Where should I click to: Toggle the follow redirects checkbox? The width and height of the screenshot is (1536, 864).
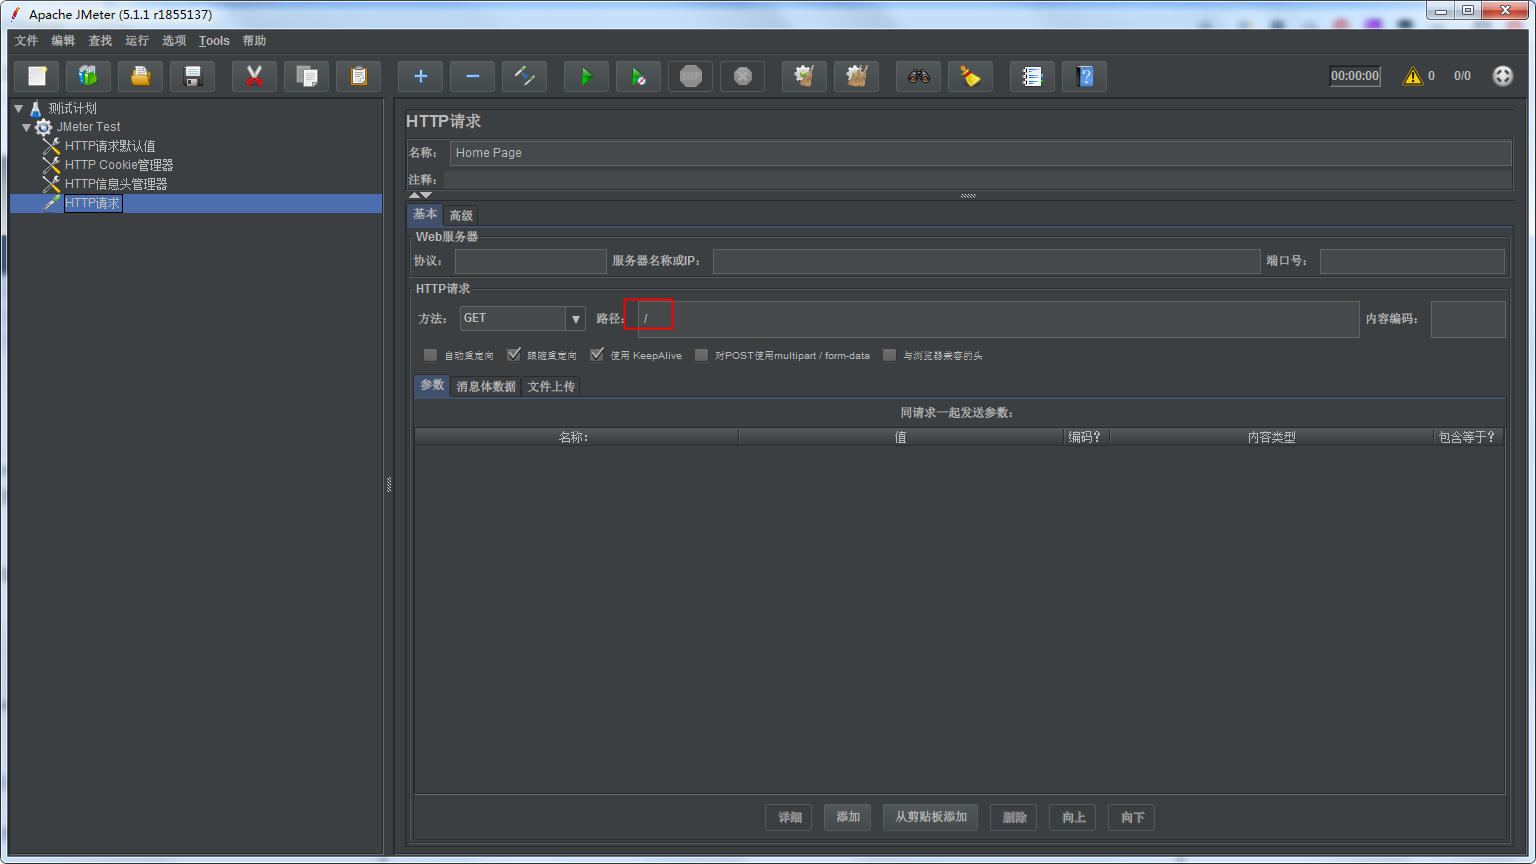coord(514,355)
